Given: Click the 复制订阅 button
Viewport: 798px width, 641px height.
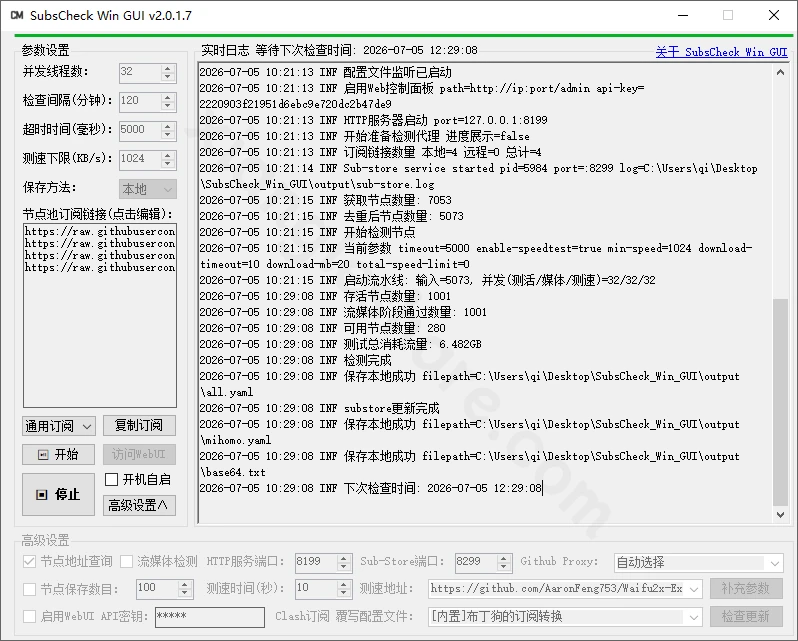Looking at the screenshot, I should pyautogui.click(x=139, y=426).
